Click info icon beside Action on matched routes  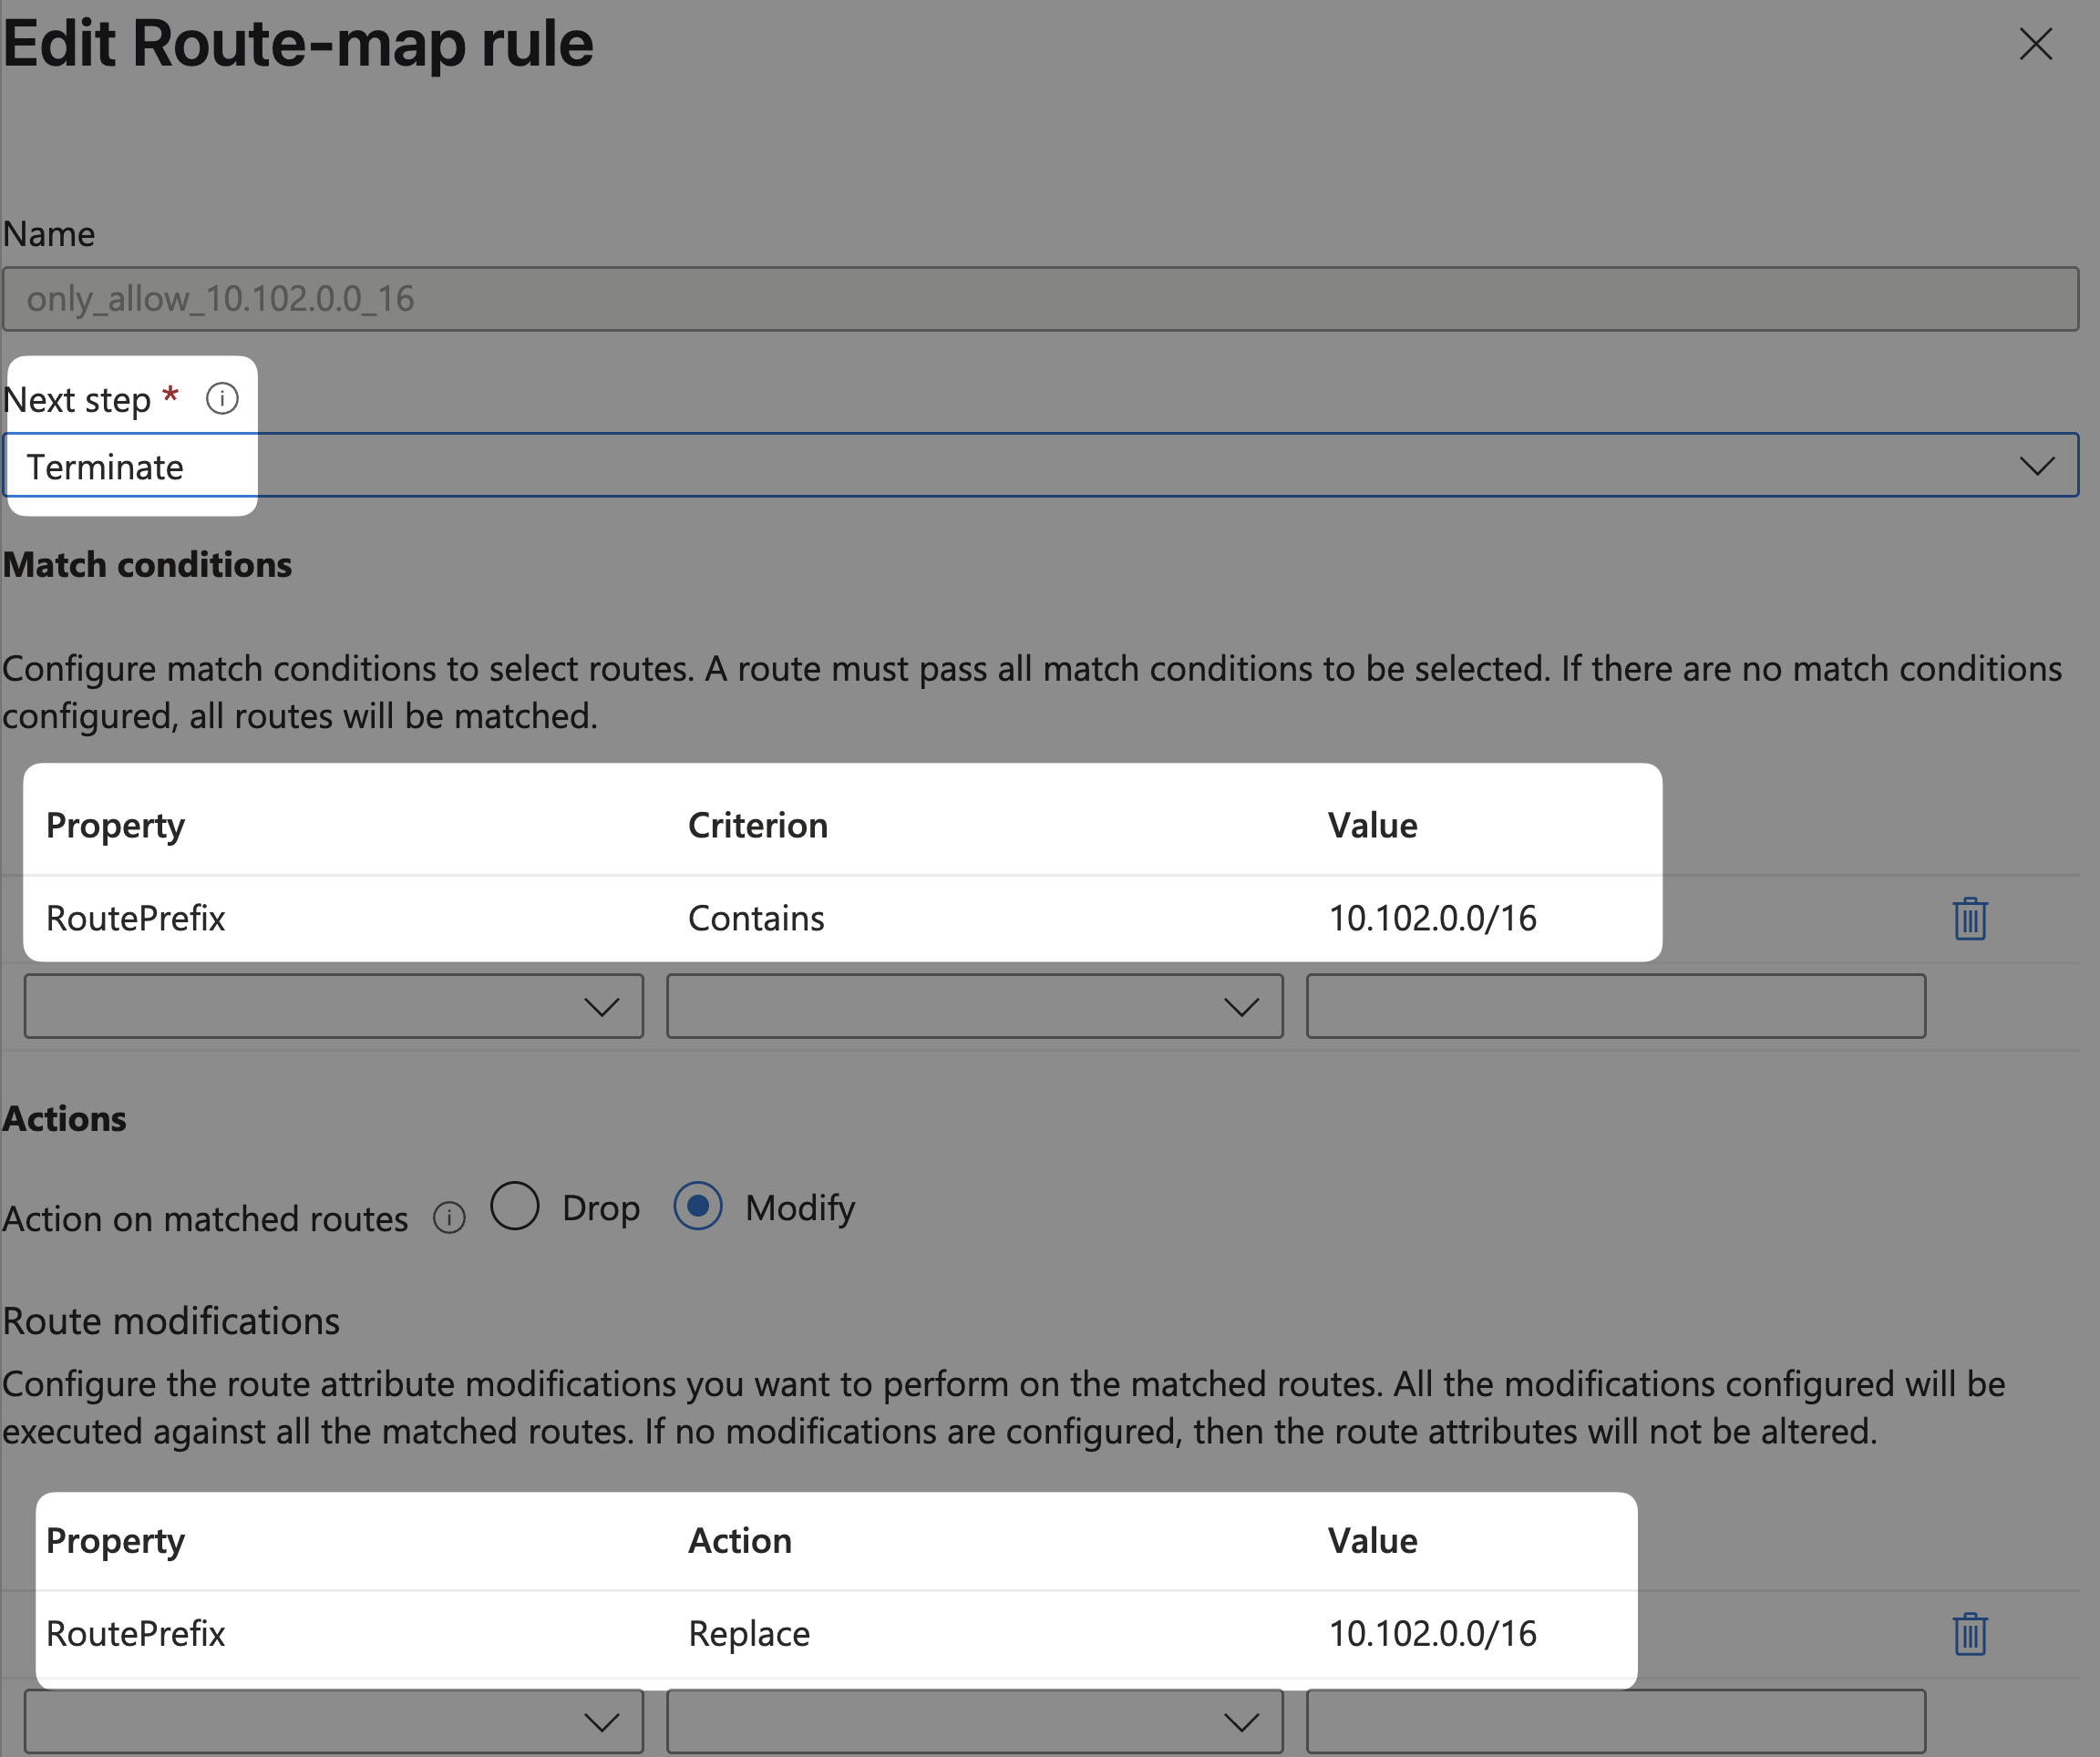[x=449, y=1218]
